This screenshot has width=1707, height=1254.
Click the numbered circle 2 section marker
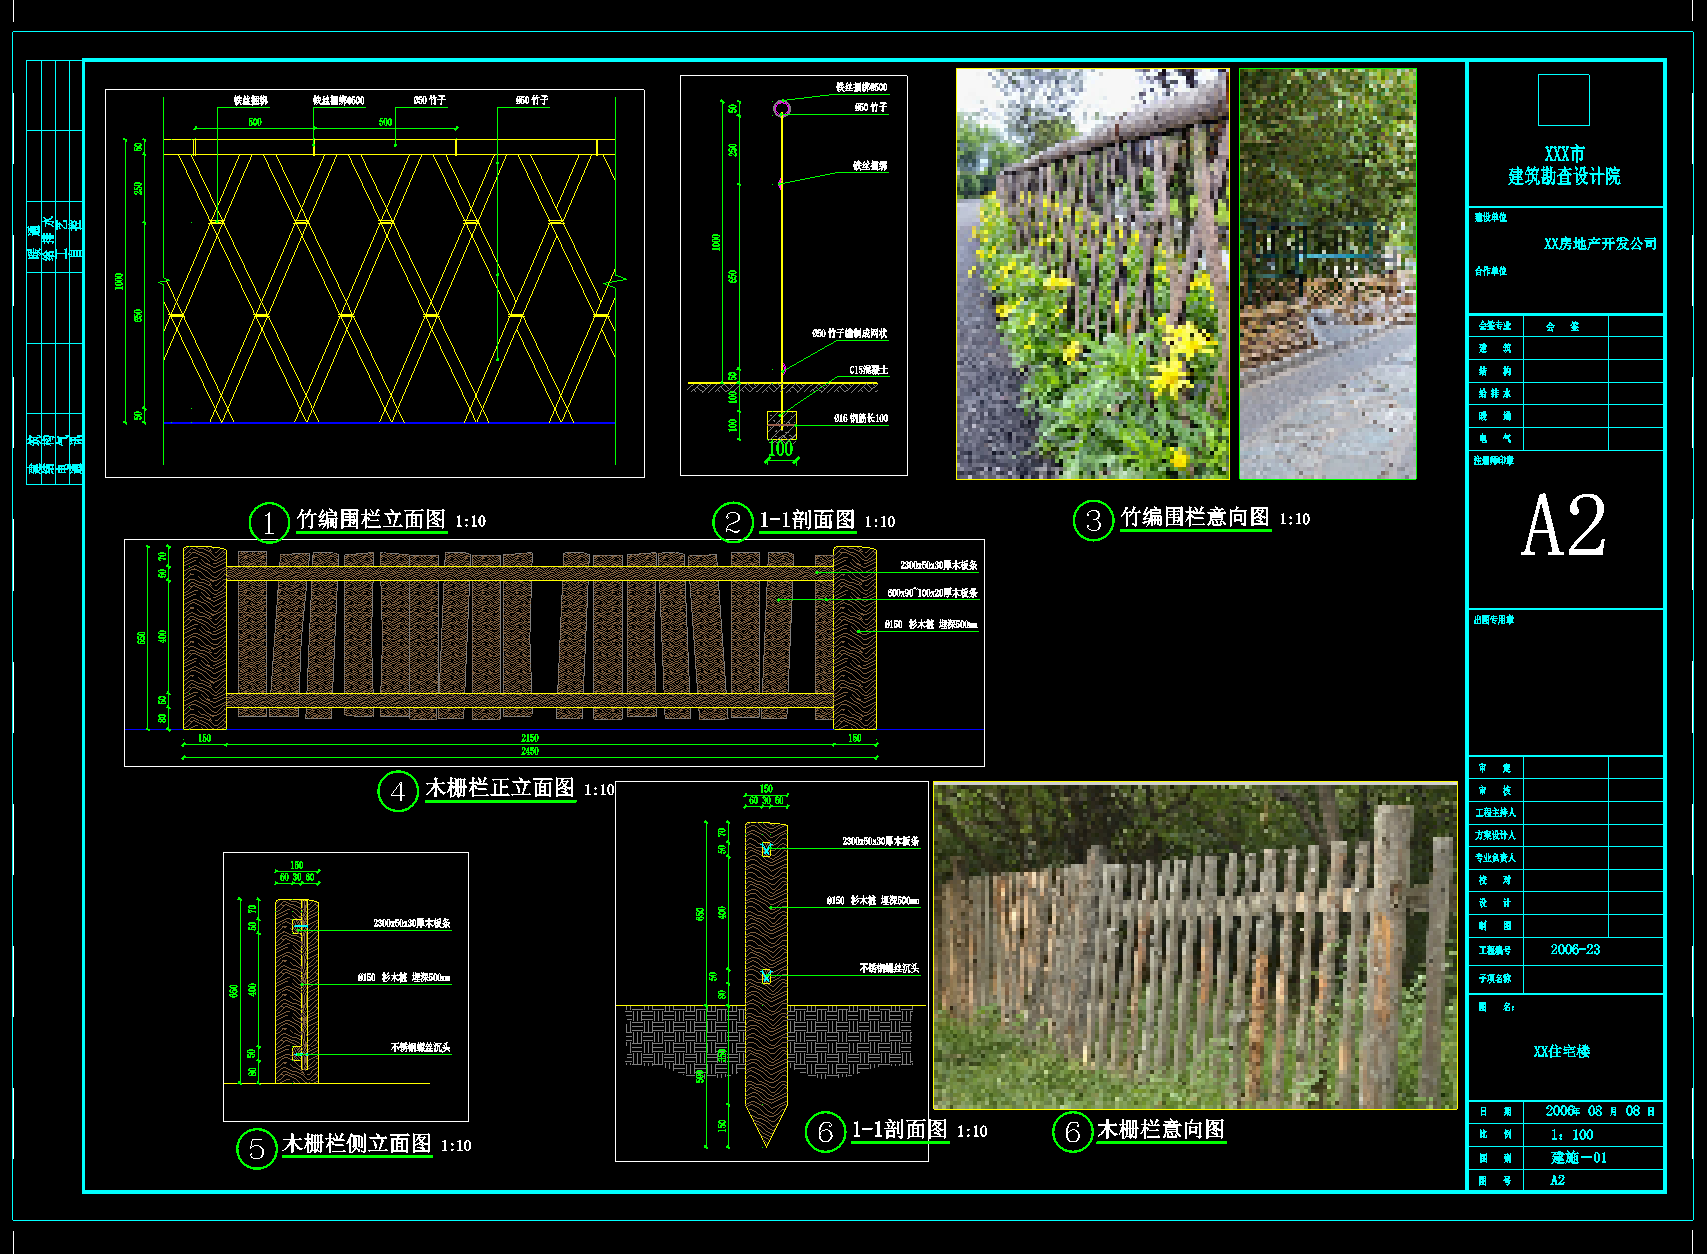(x=732, y=522)
